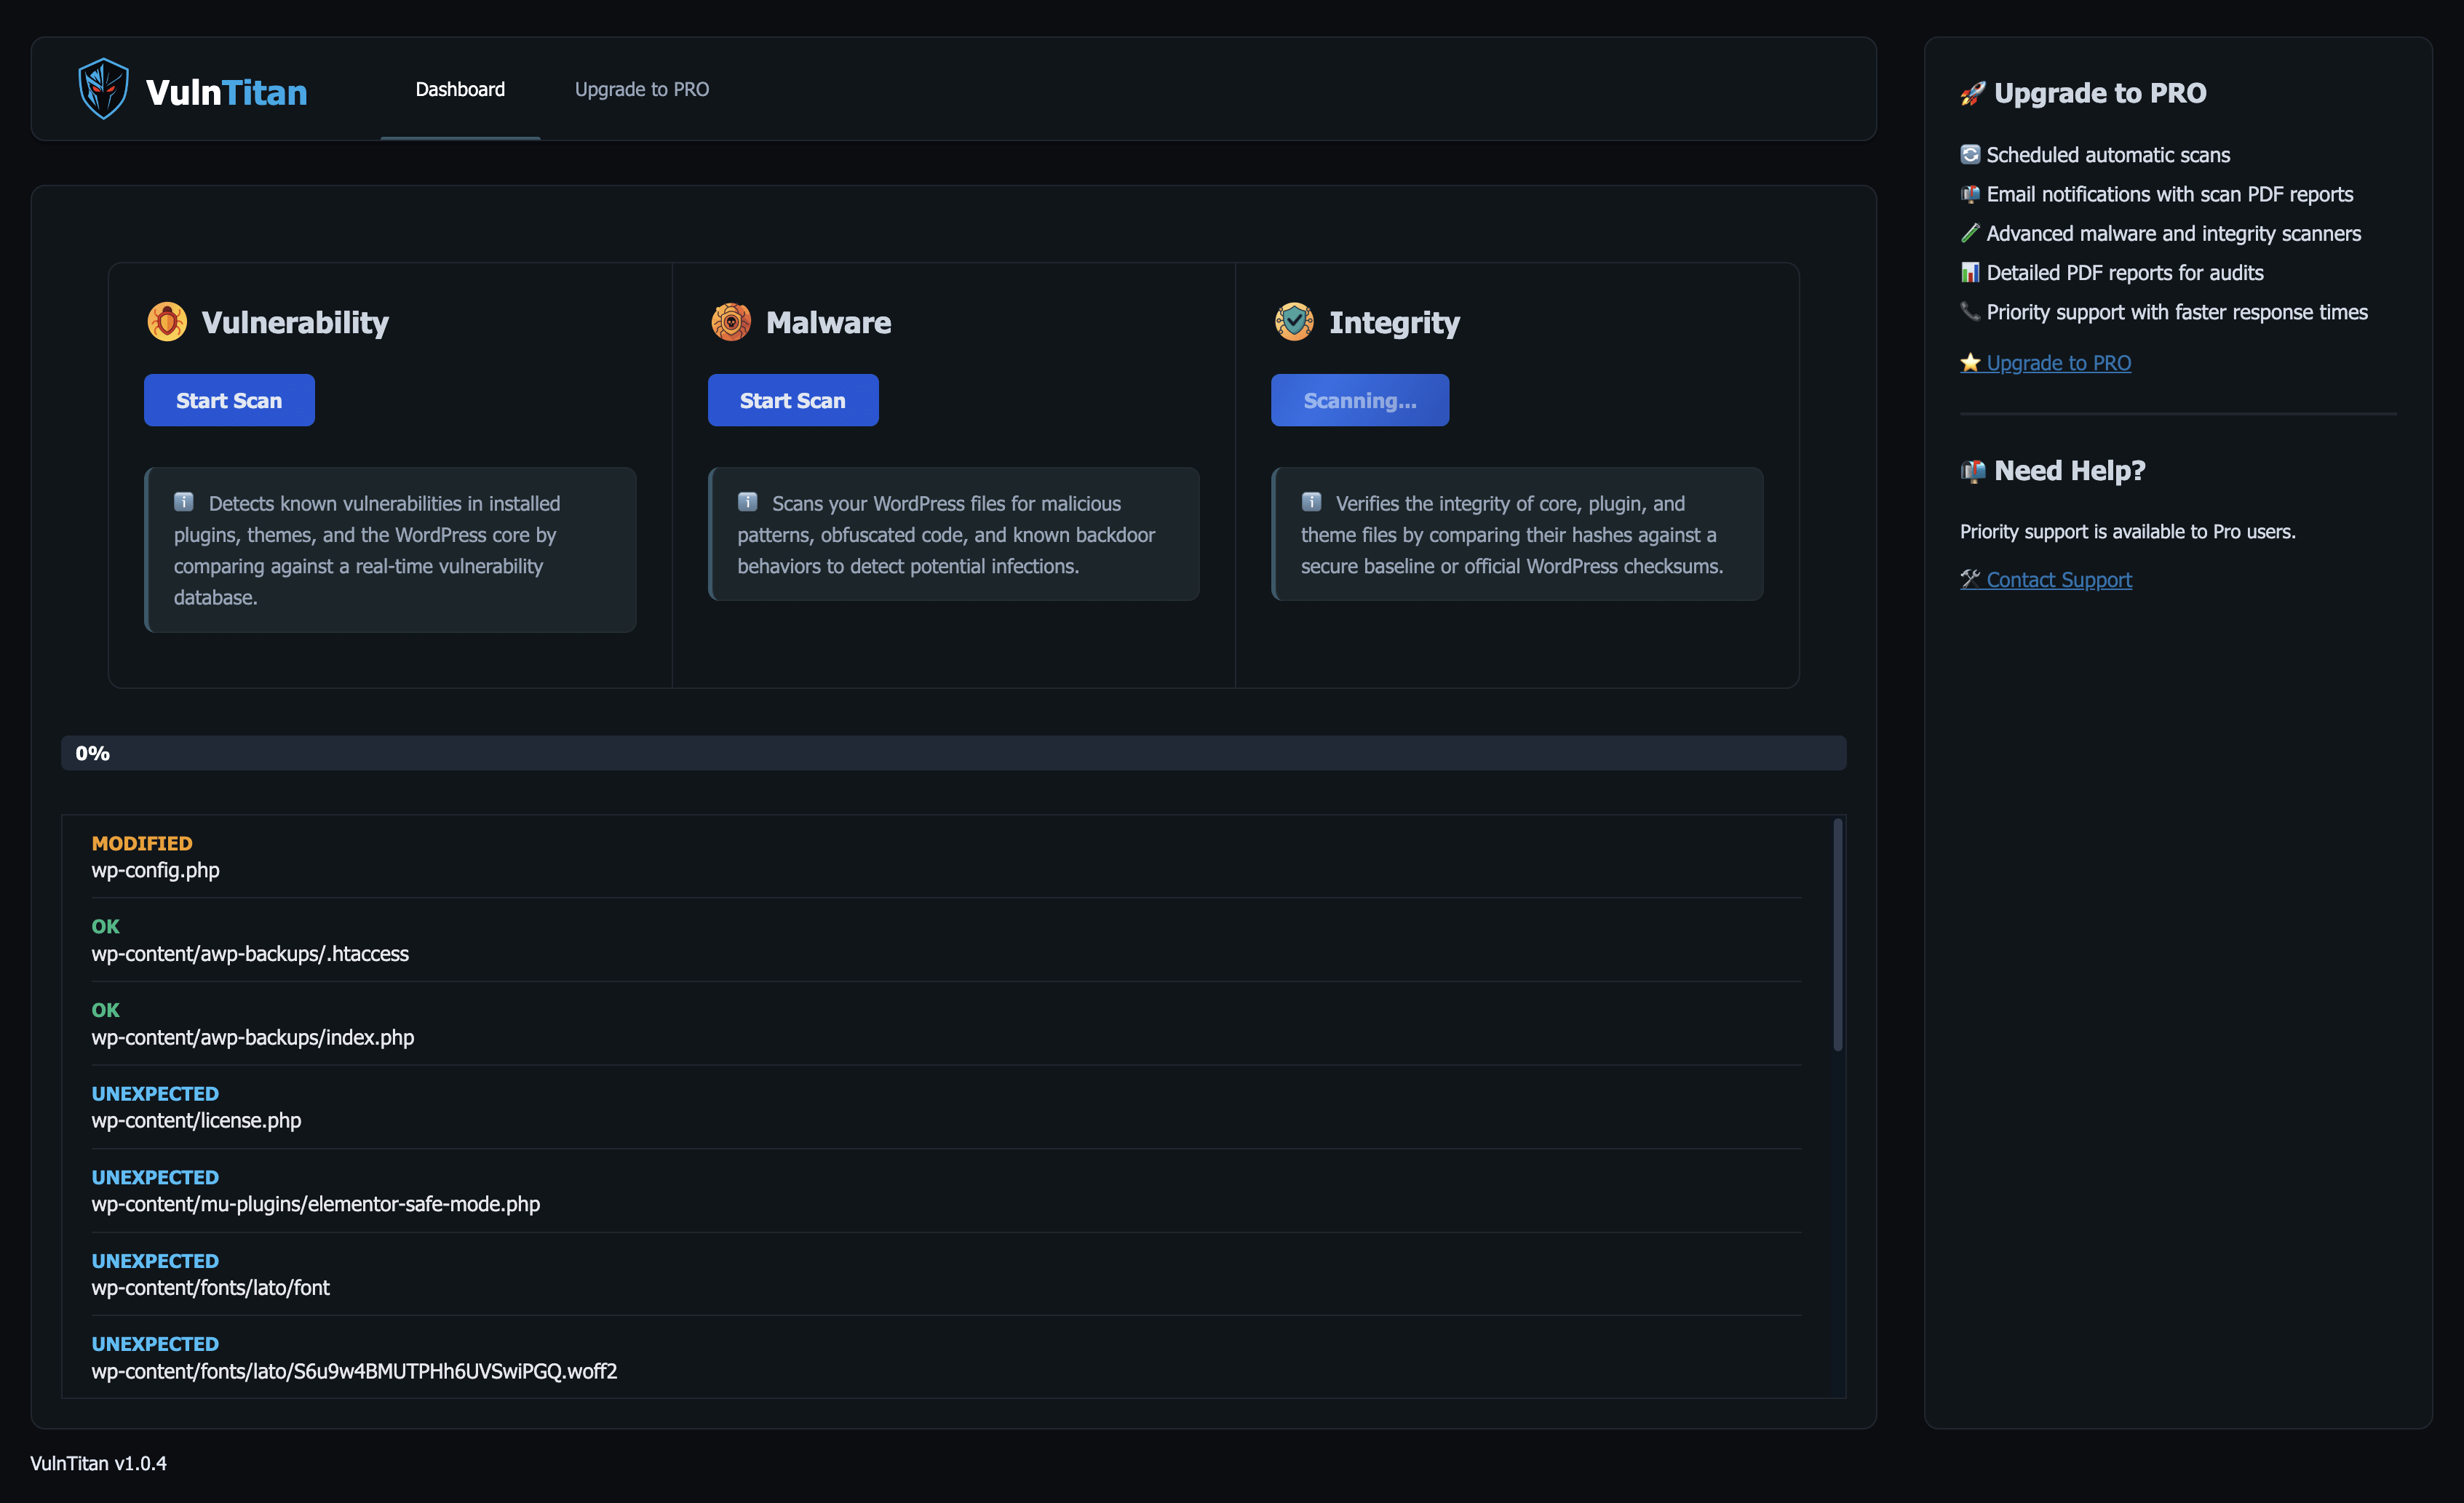2464x1503 pixels.
Task: Select wp-content/awp-backups/.htaccess entry
Action: coord(946,940)
